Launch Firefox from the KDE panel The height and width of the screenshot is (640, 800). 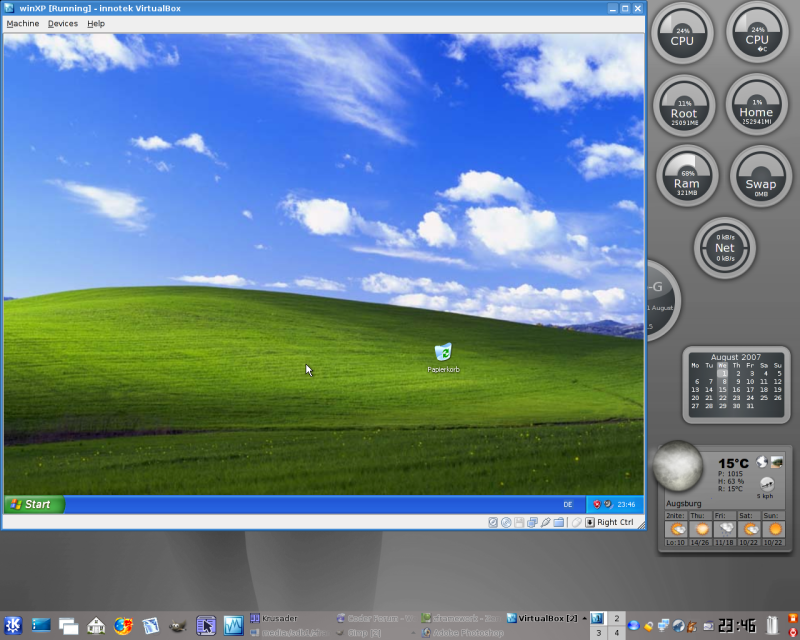tap(123, 626)
